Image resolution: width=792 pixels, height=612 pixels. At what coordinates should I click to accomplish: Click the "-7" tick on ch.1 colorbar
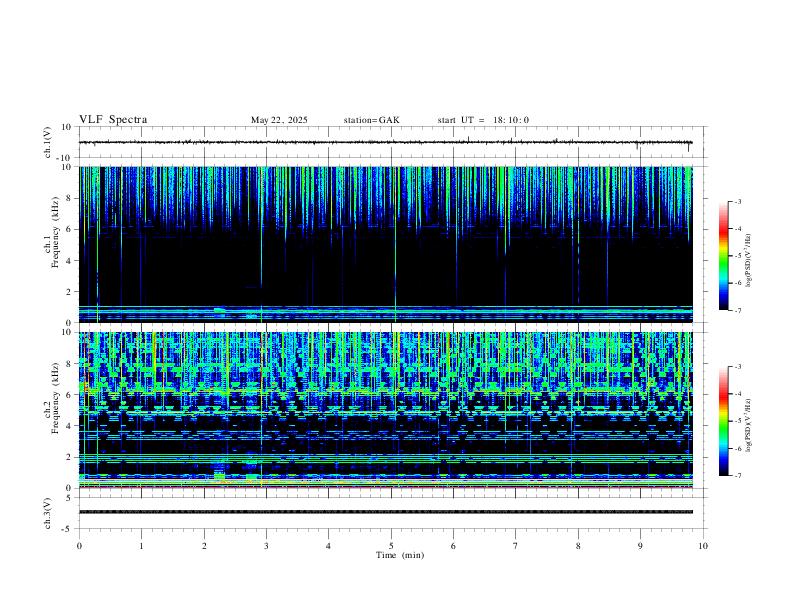click(x=737, y=310)
